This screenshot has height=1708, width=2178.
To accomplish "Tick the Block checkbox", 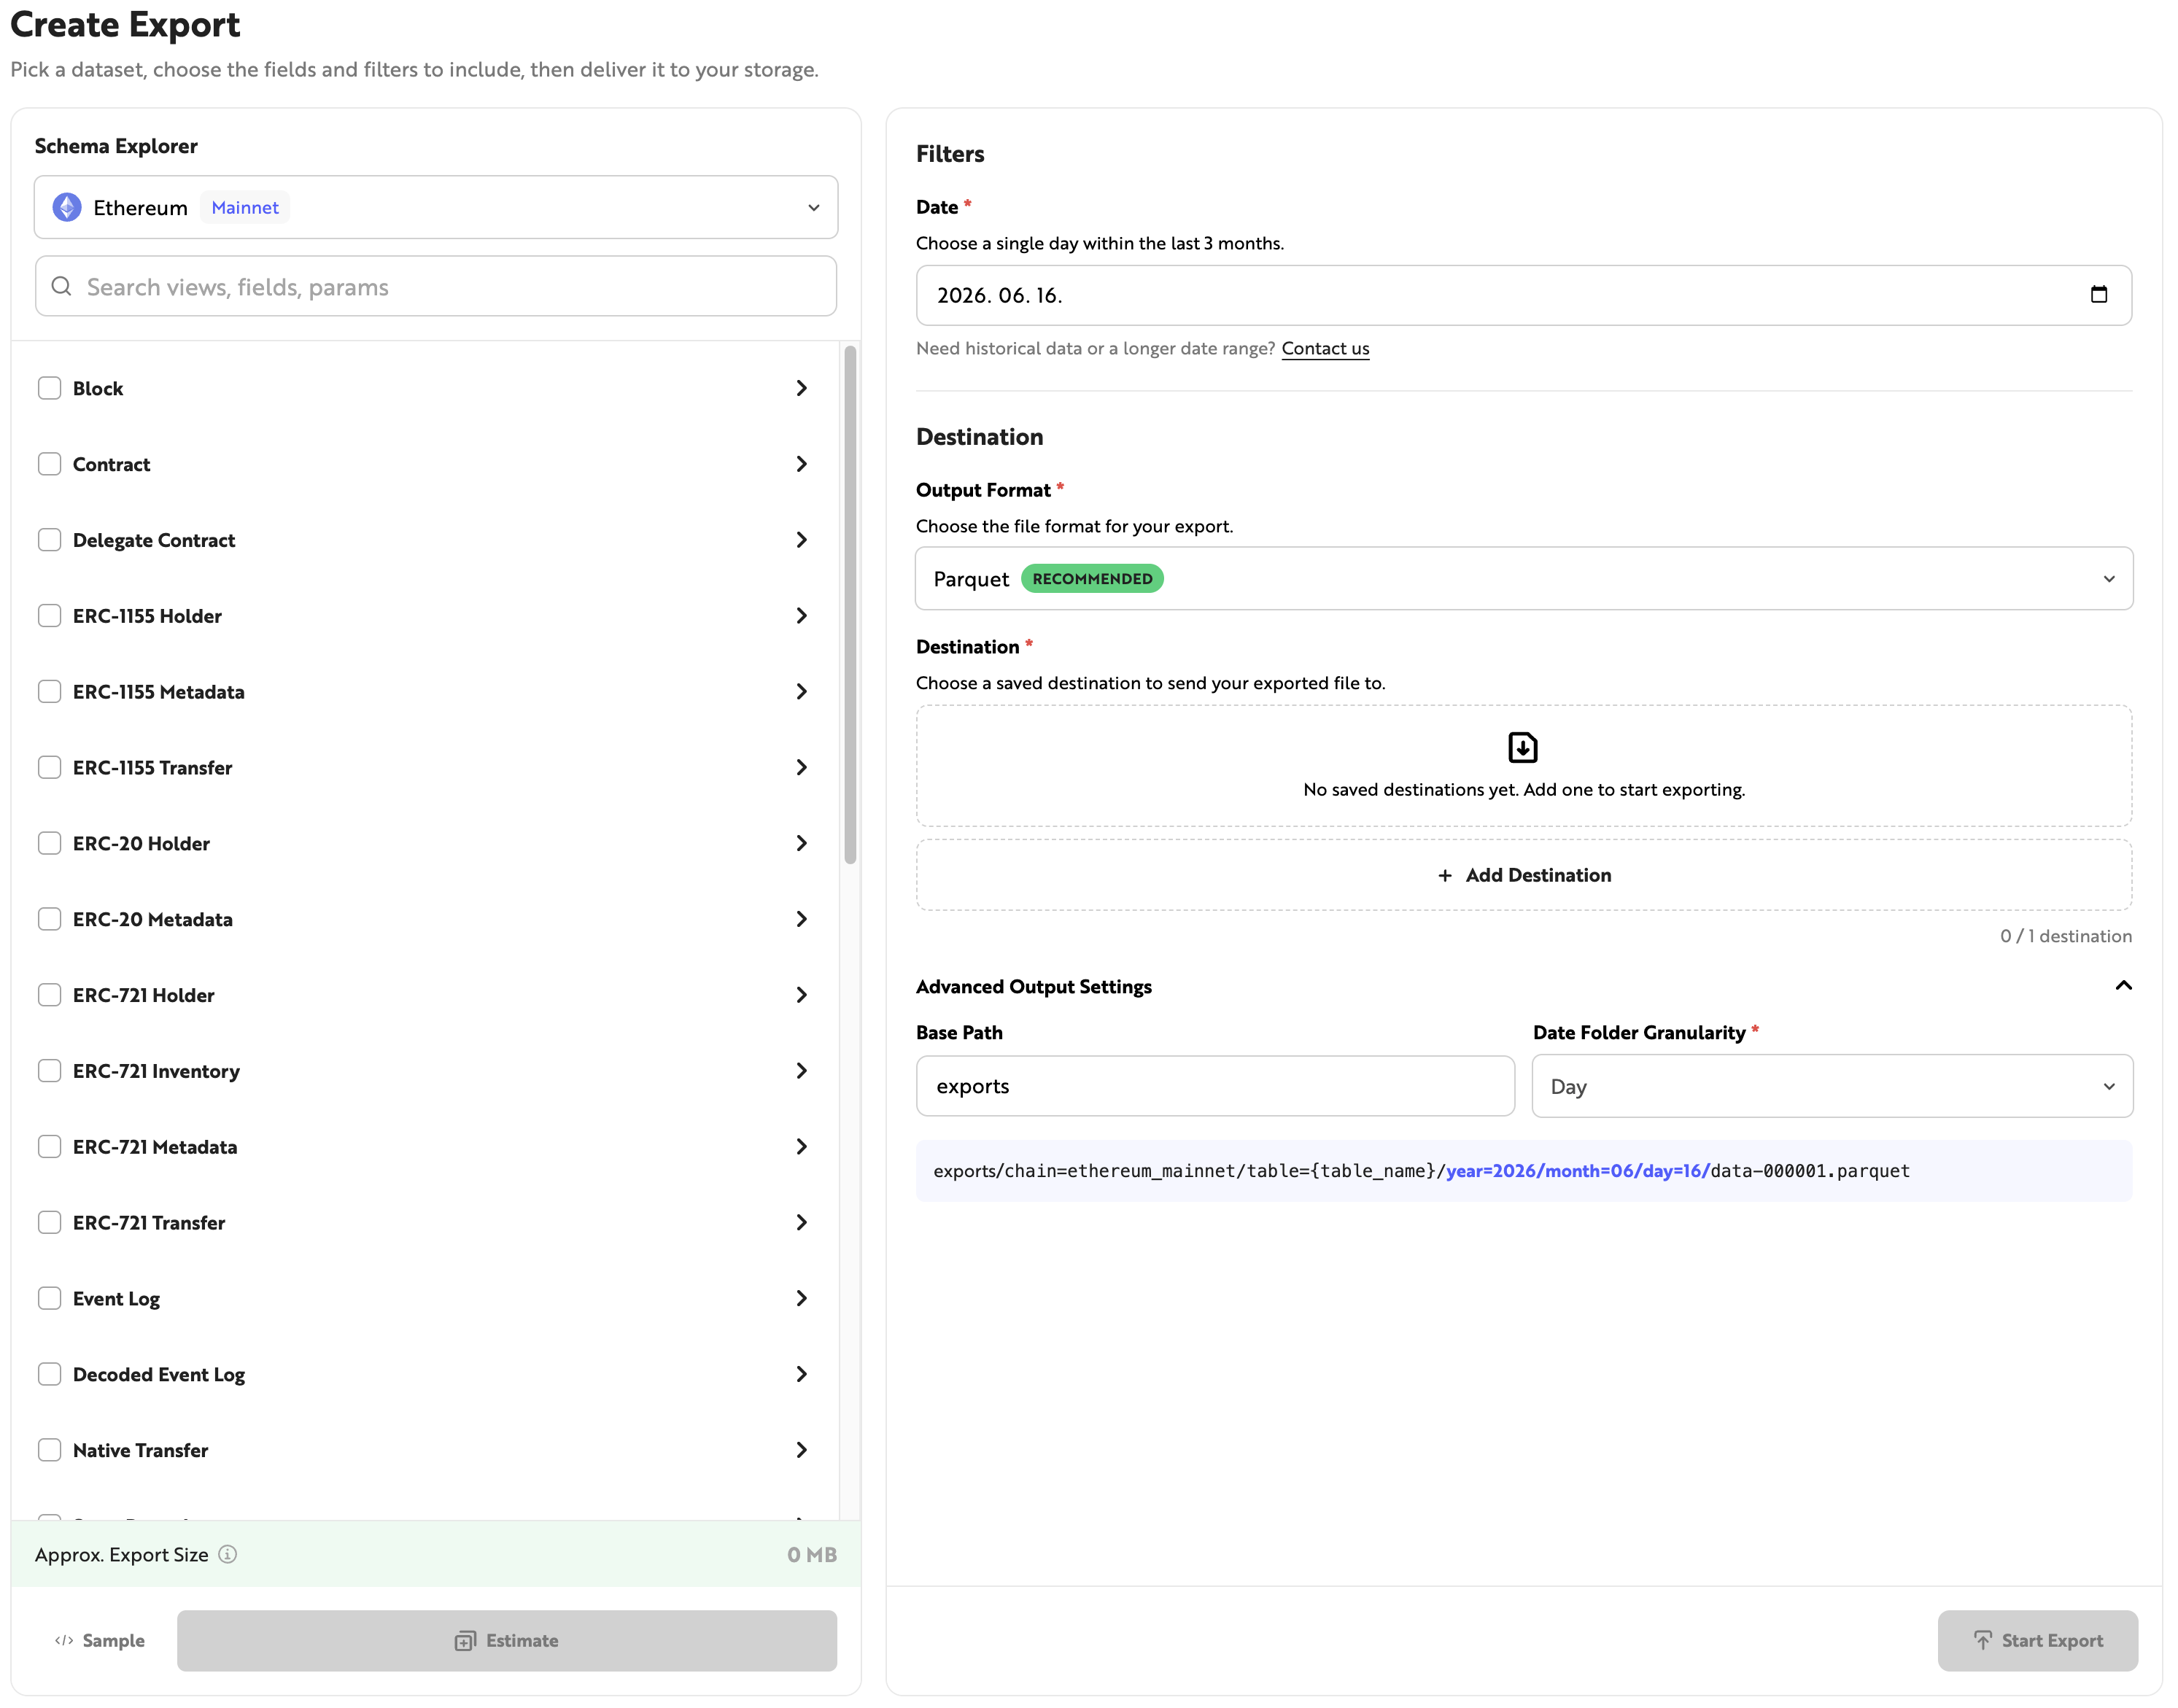I will click(49, 388).
